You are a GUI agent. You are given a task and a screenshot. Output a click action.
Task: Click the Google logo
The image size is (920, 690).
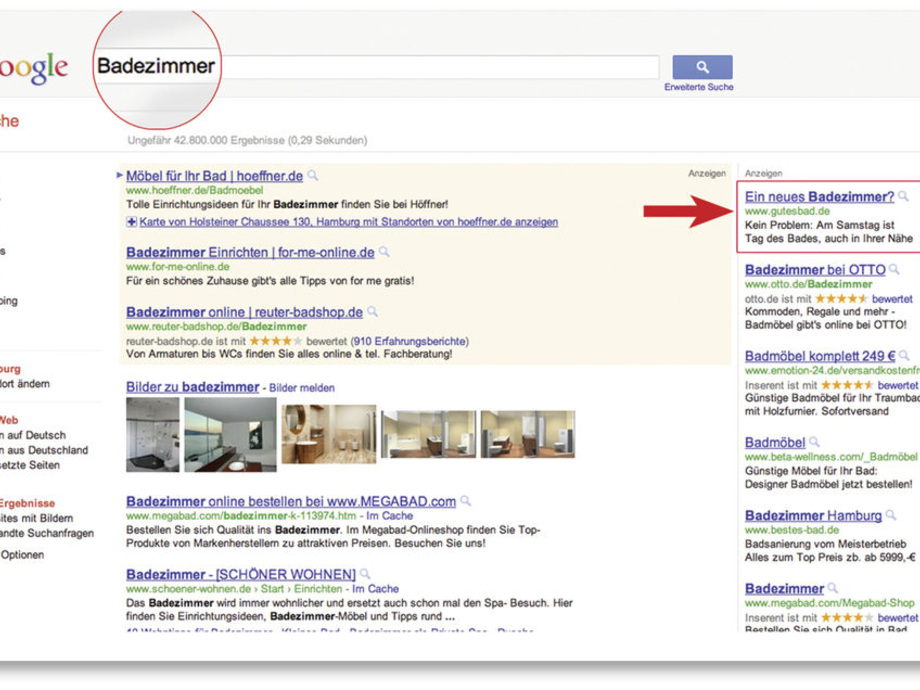(x=33, y=68)
